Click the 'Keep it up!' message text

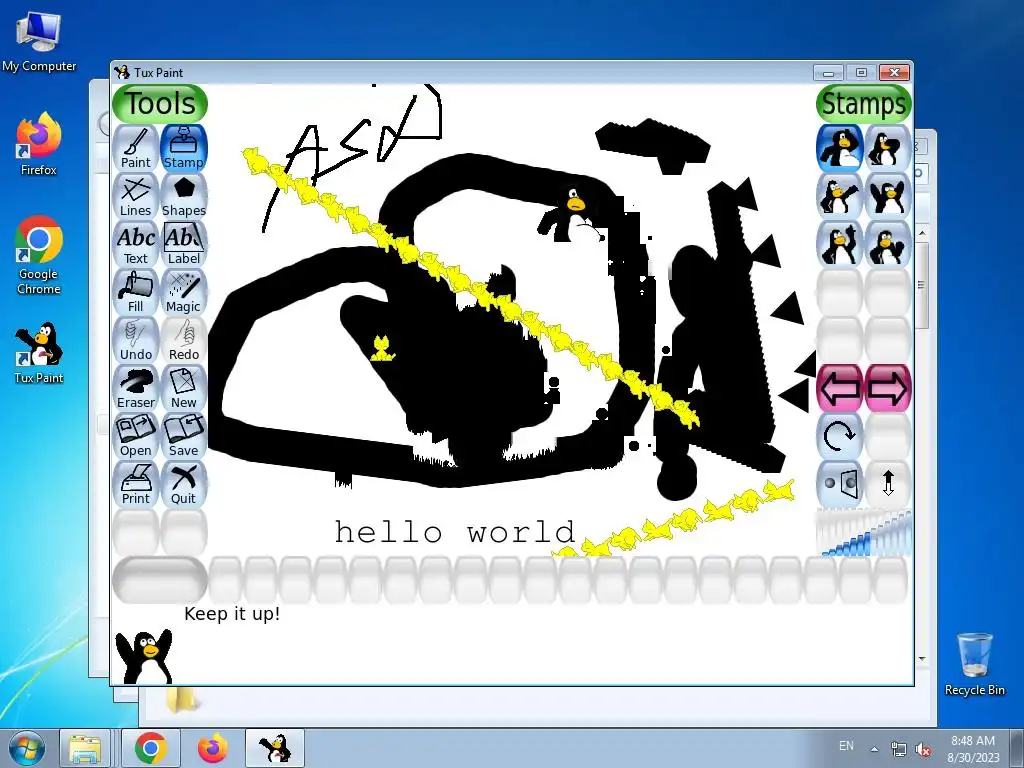tap(232, 614)
